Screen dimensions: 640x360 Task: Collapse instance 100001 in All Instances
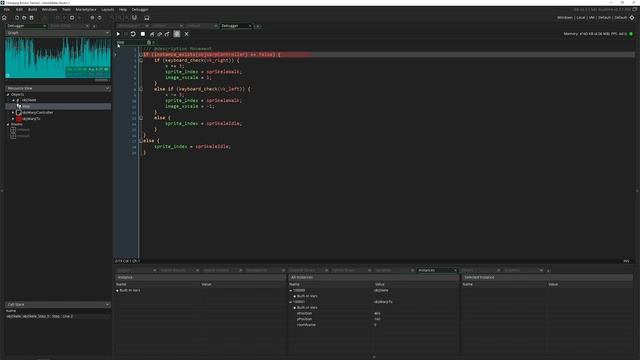coord(291,302)
